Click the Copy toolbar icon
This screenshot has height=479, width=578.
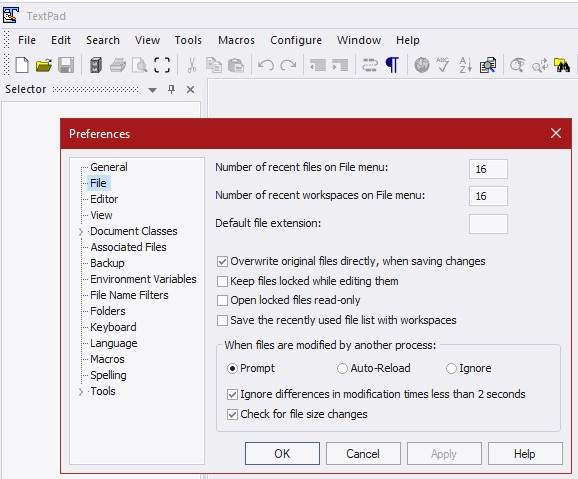(x=214, y=65)
